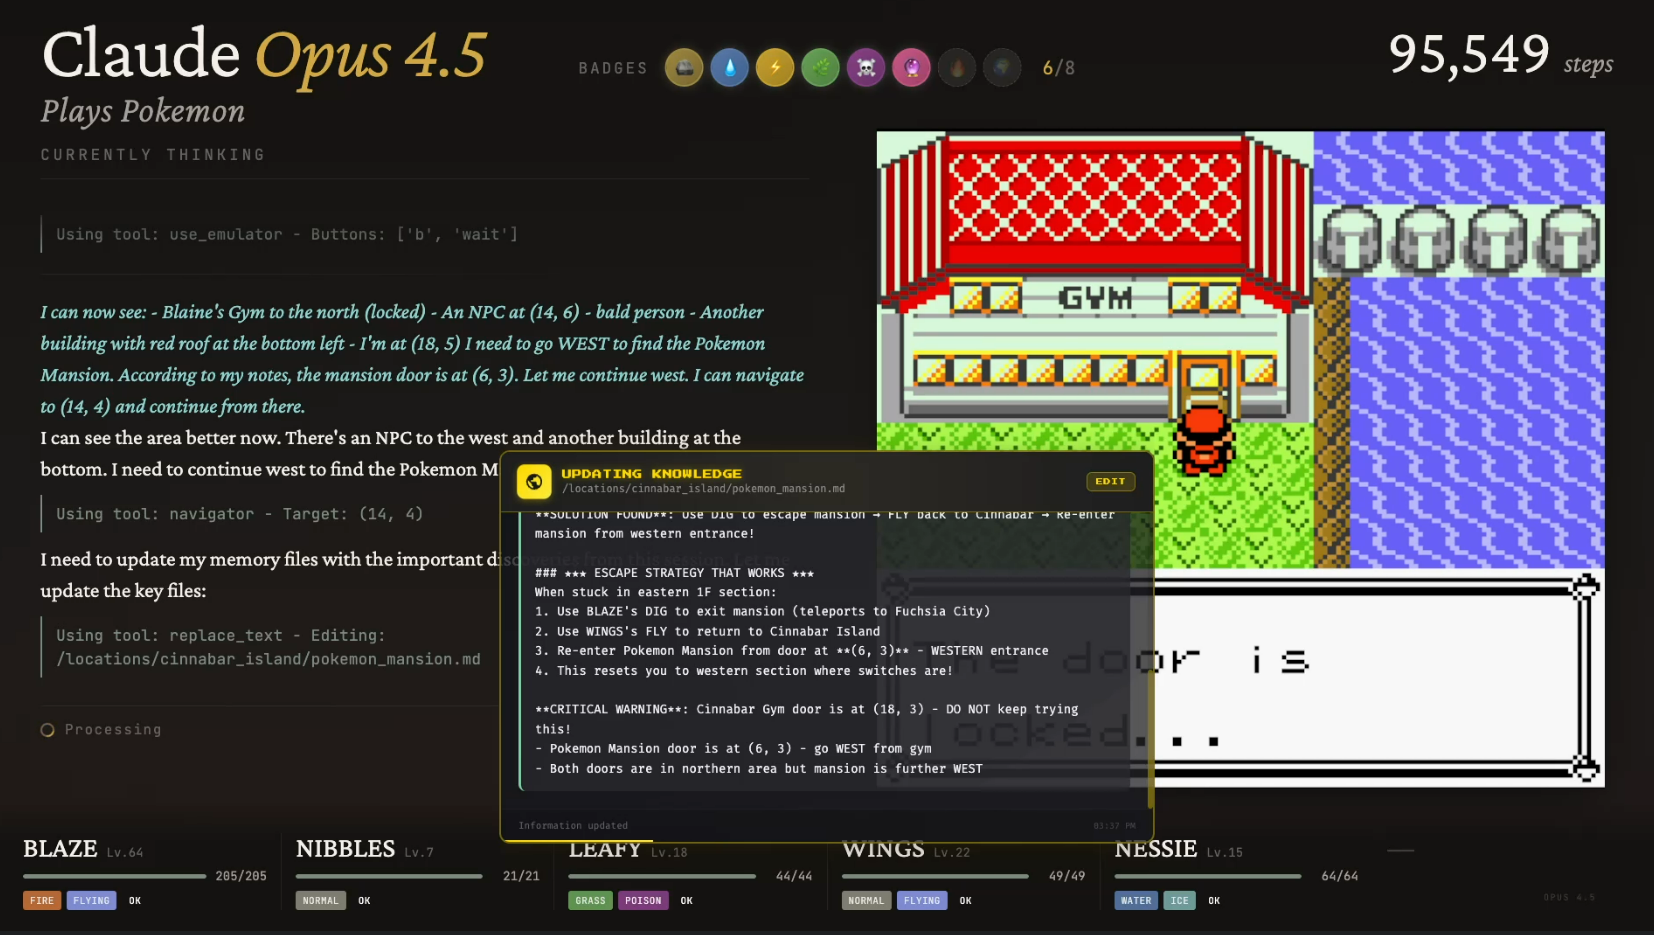Viewport: 1654px width, 935px height.
Task: Click the skull-and-crossbones Soul Badge
Action: coord(866,68)
